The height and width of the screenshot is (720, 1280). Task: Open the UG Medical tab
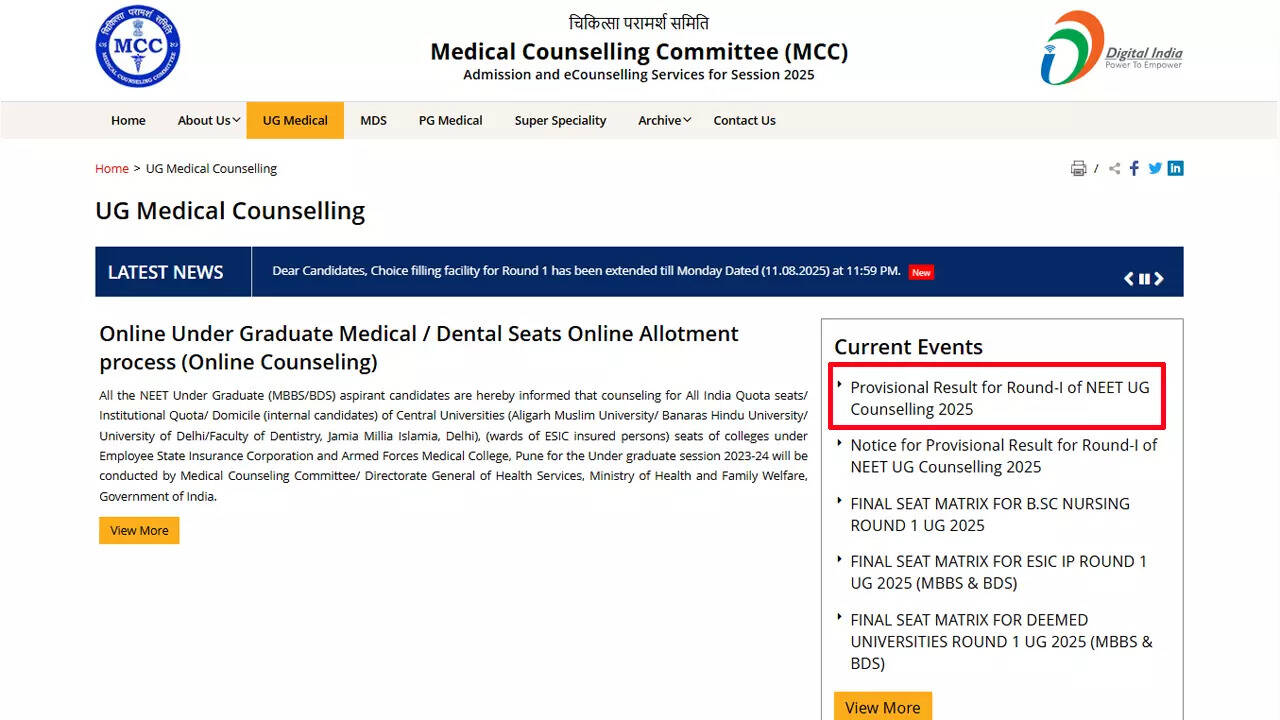295,120
